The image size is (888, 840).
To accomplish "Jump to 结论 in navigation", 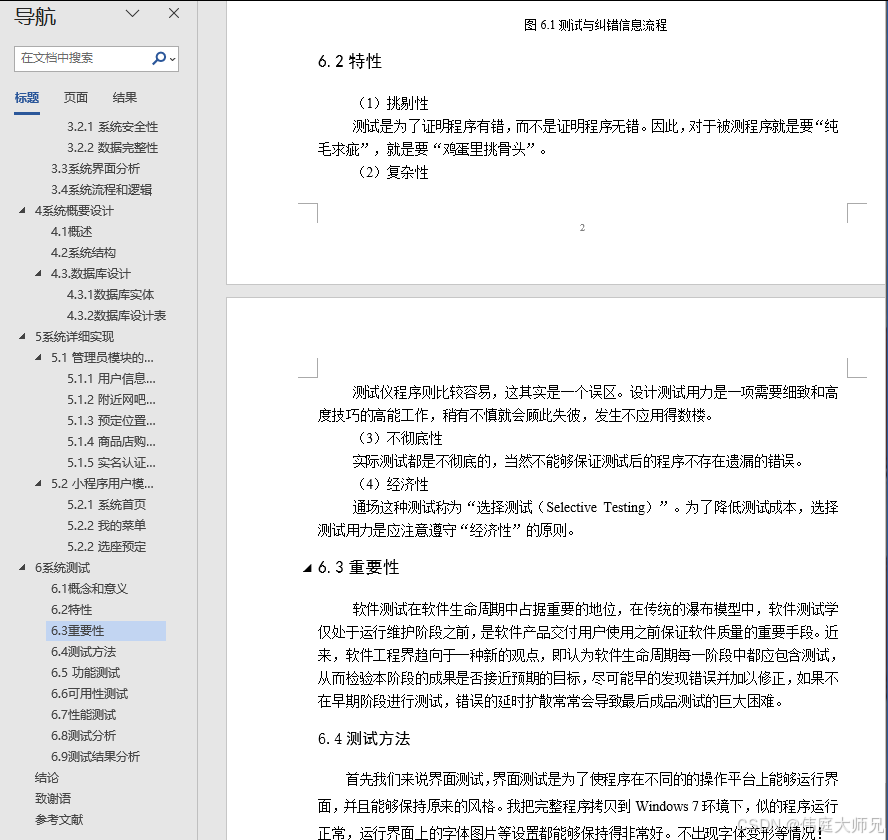I will click(x=46, y=778).
